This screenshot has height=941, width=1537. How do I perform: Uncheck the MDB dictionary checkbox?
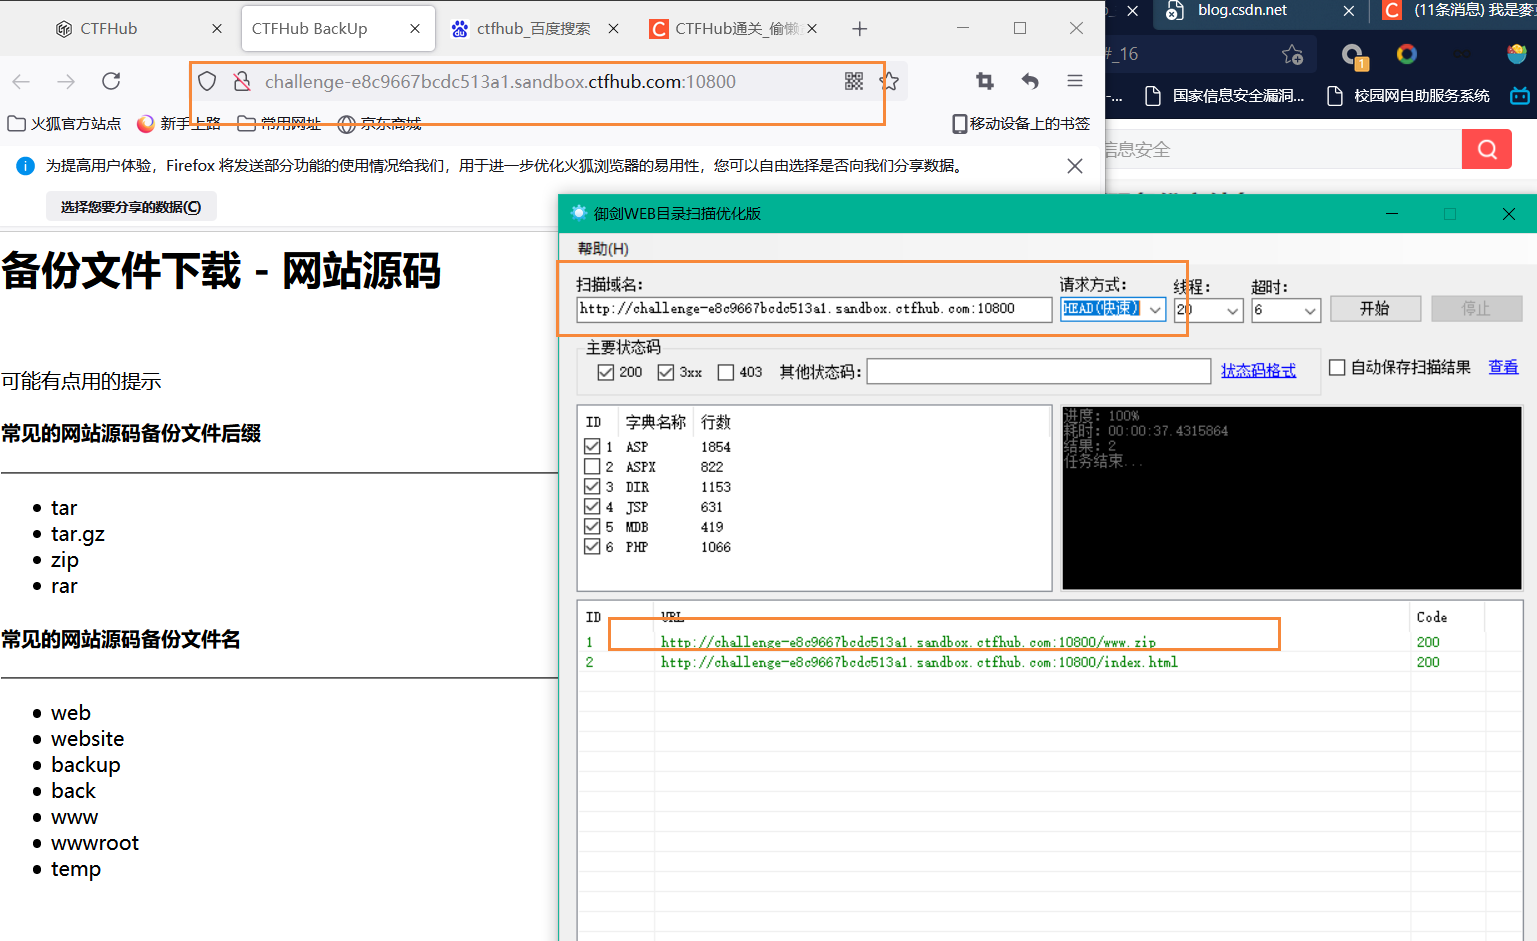(x=592, y=526)
